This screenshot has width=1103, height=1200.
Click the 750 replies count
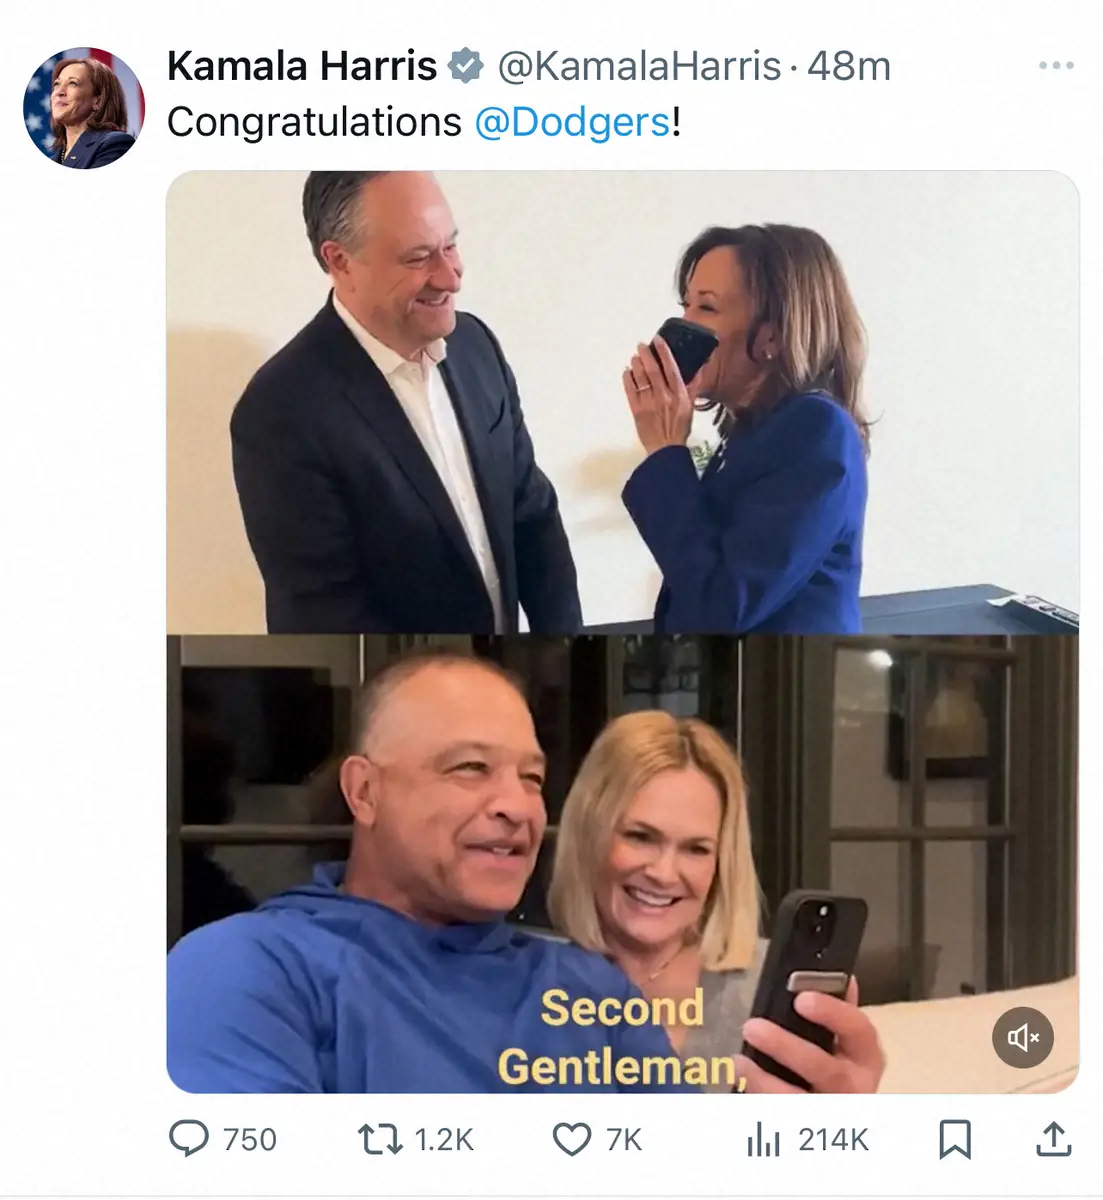pyautogui.click(x=250, y=1139)
